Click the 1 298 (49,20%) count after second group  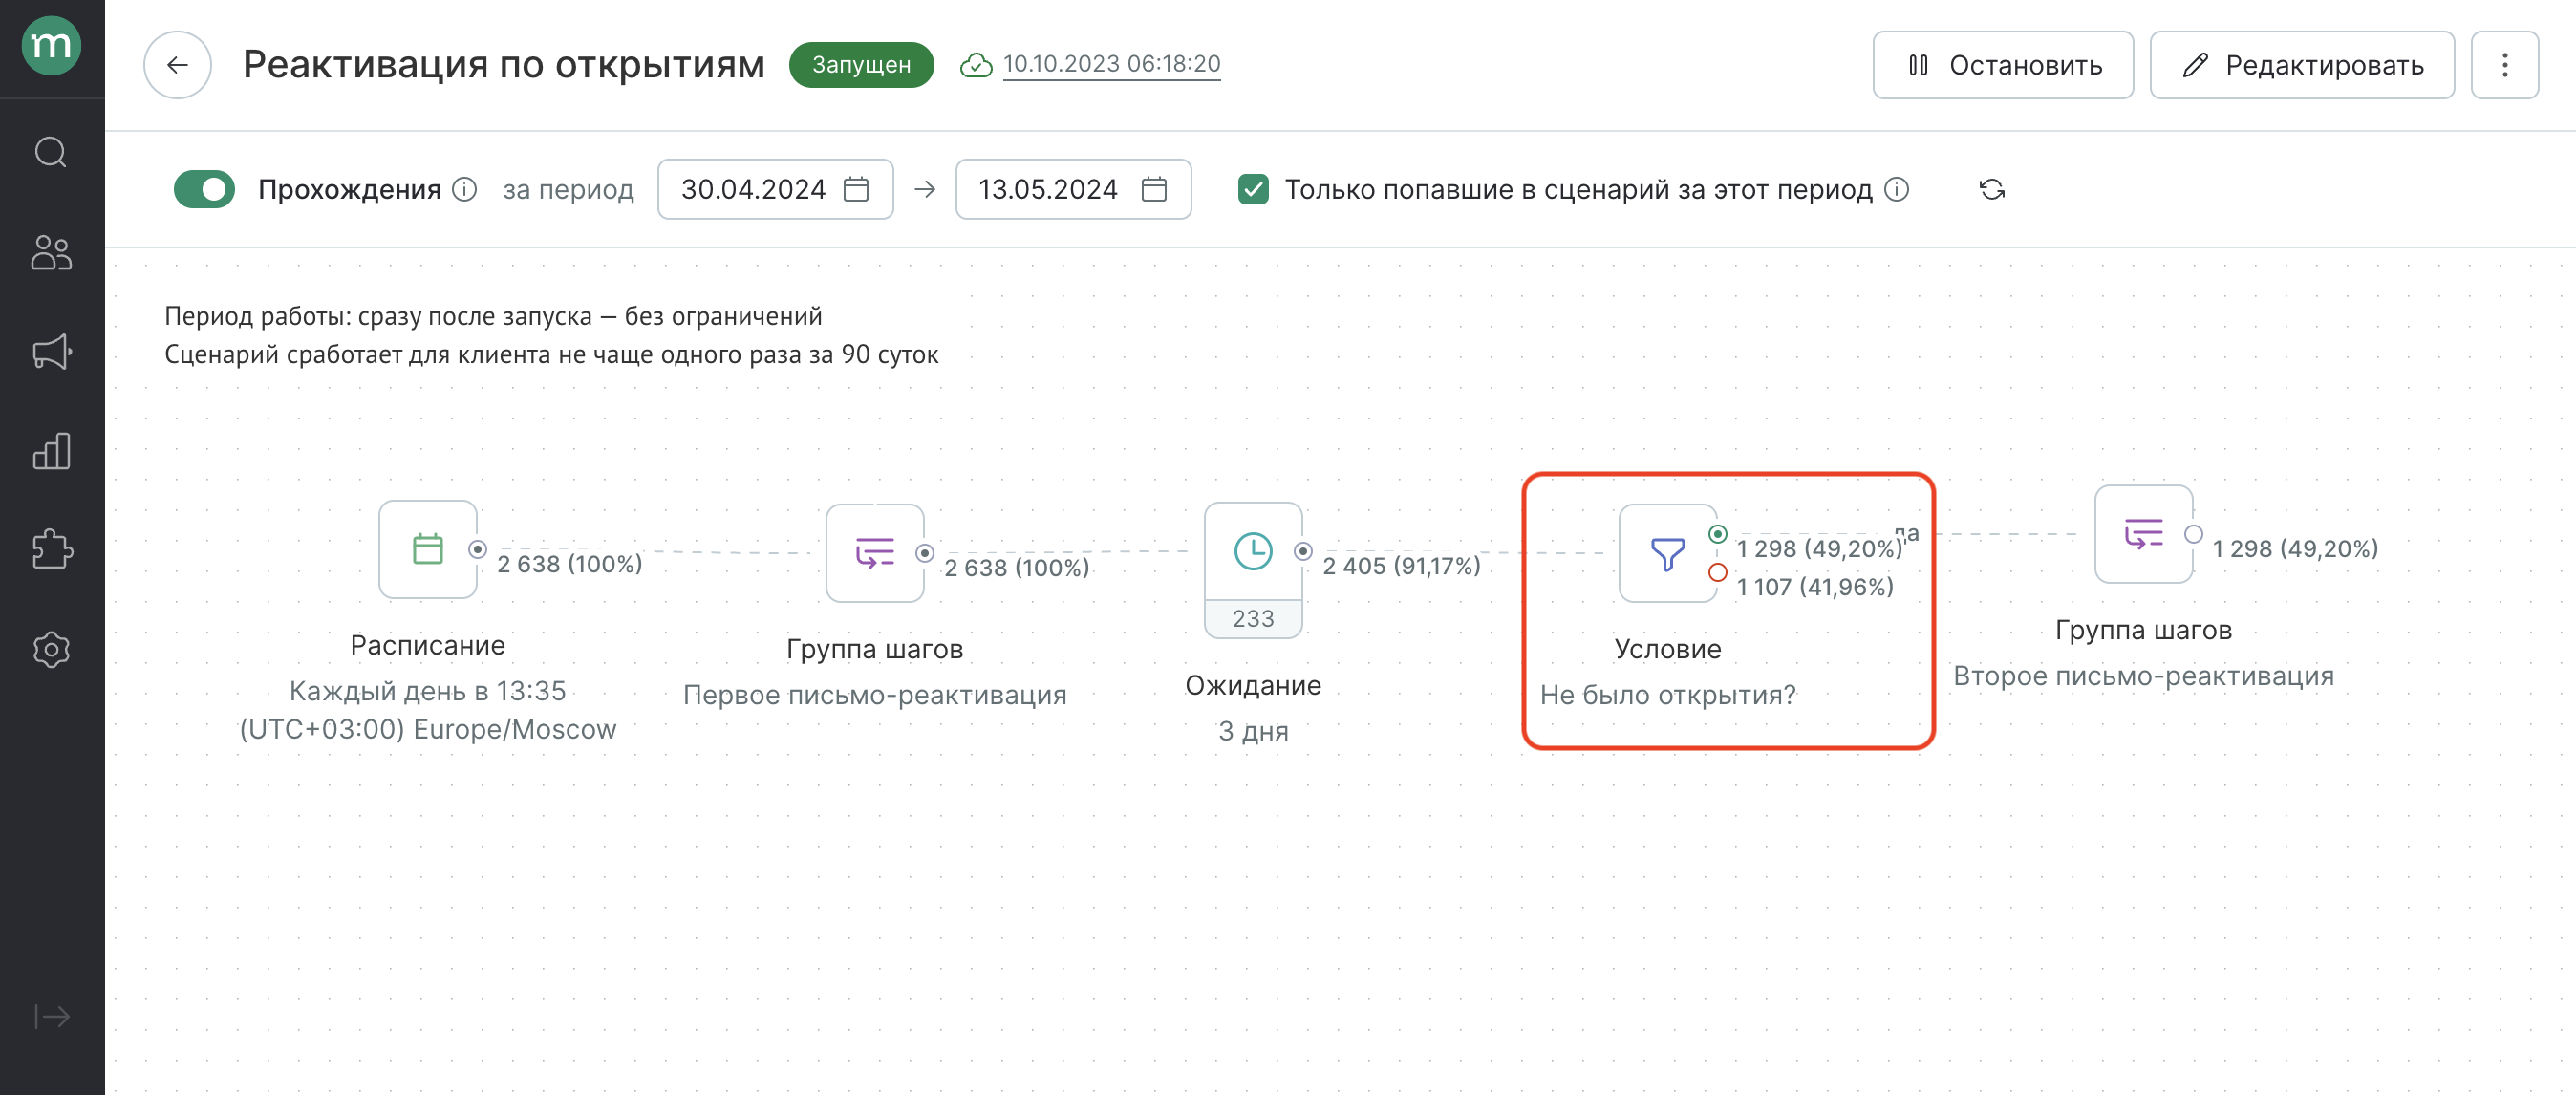(2295, 549)
